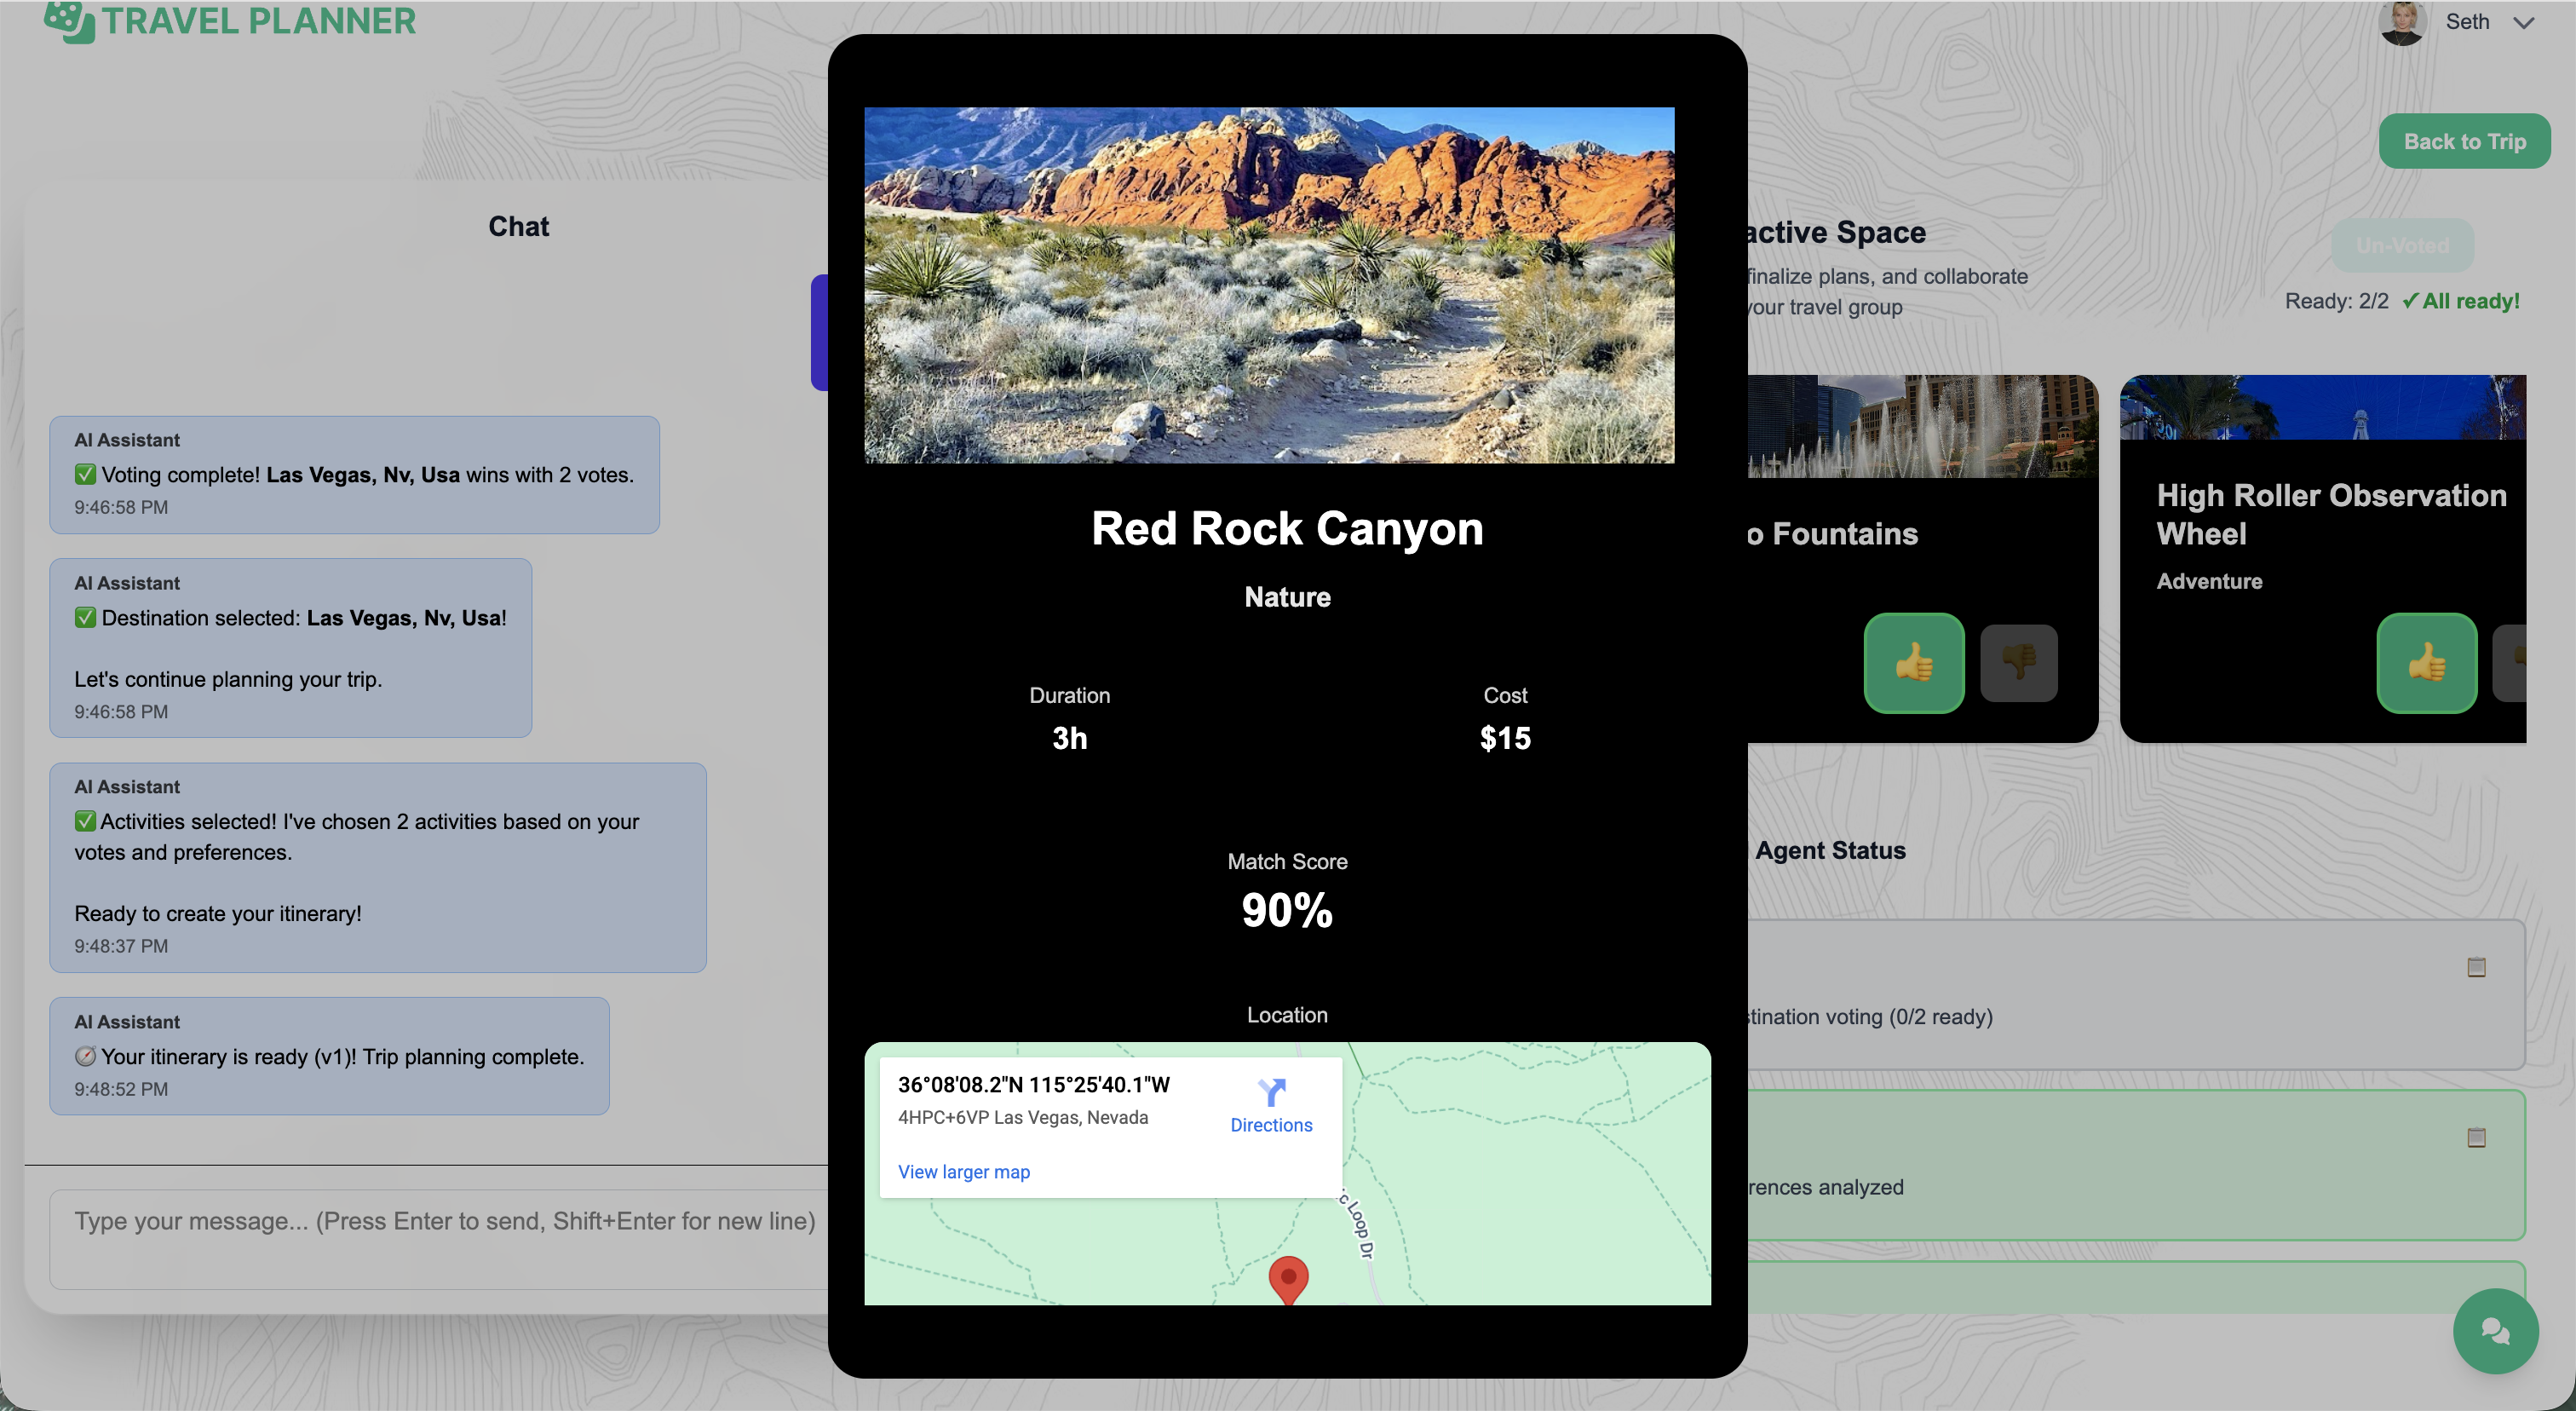Thumbs up High Roller Observation Wheel
Screen dimensions: 2576x1411
(2426, 663)
